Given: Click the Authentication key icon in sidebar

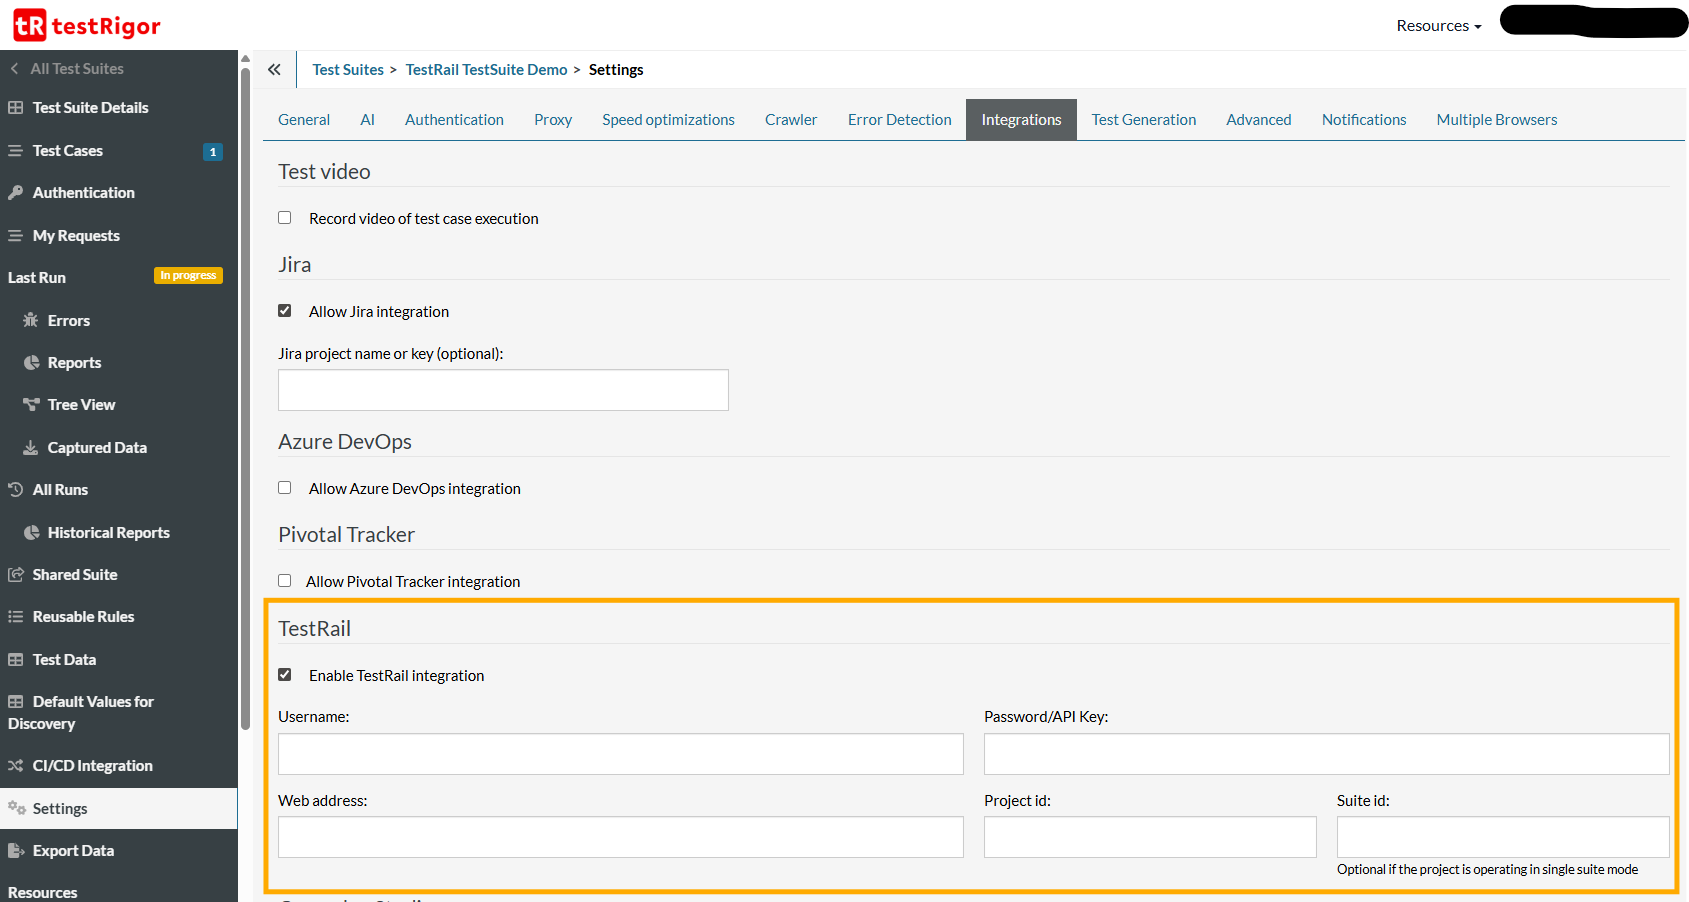Looking at the screenshot, I should click(16, 193).
